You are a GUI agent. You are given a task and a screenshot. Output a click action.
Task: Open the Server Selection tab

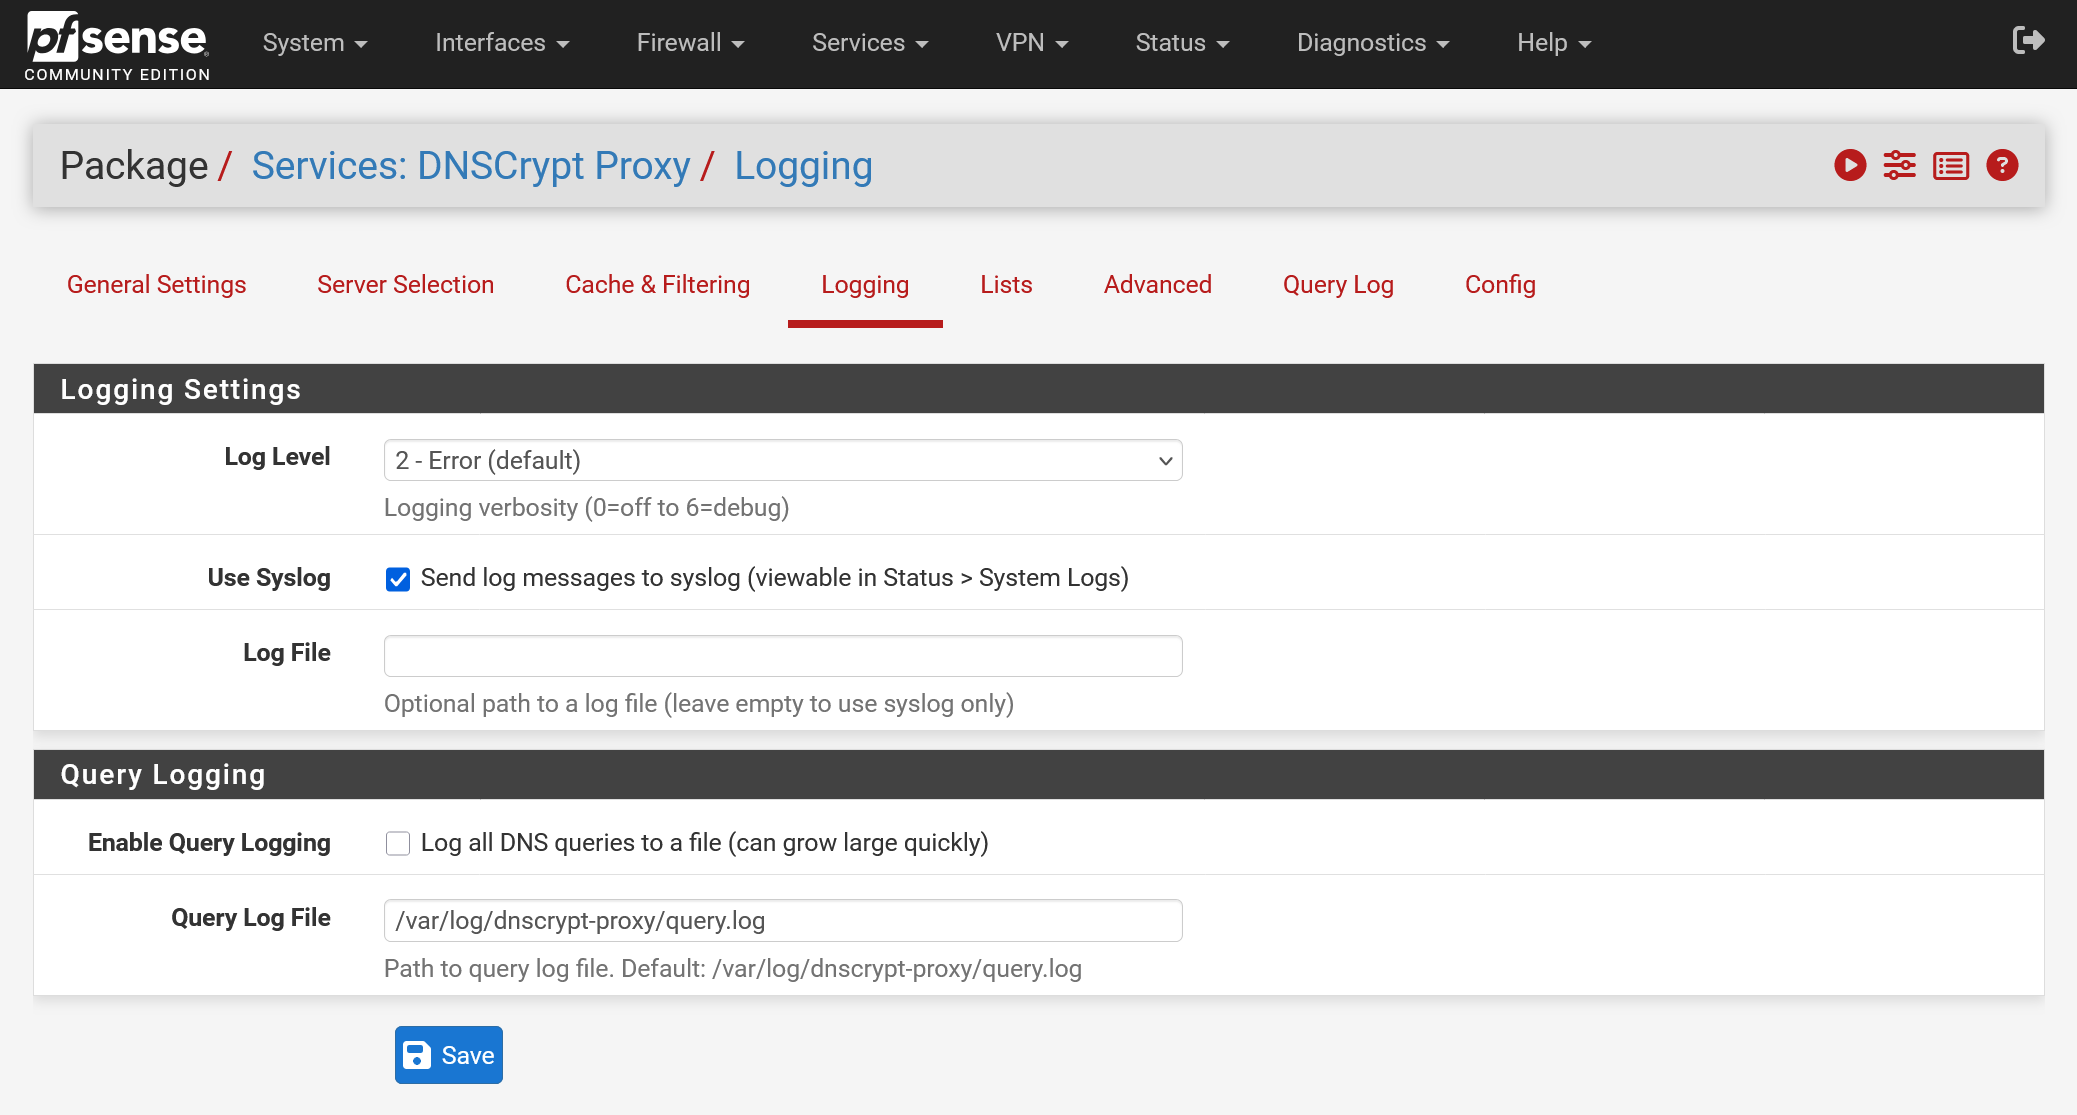pyautogui.click(x=405, y=285)
